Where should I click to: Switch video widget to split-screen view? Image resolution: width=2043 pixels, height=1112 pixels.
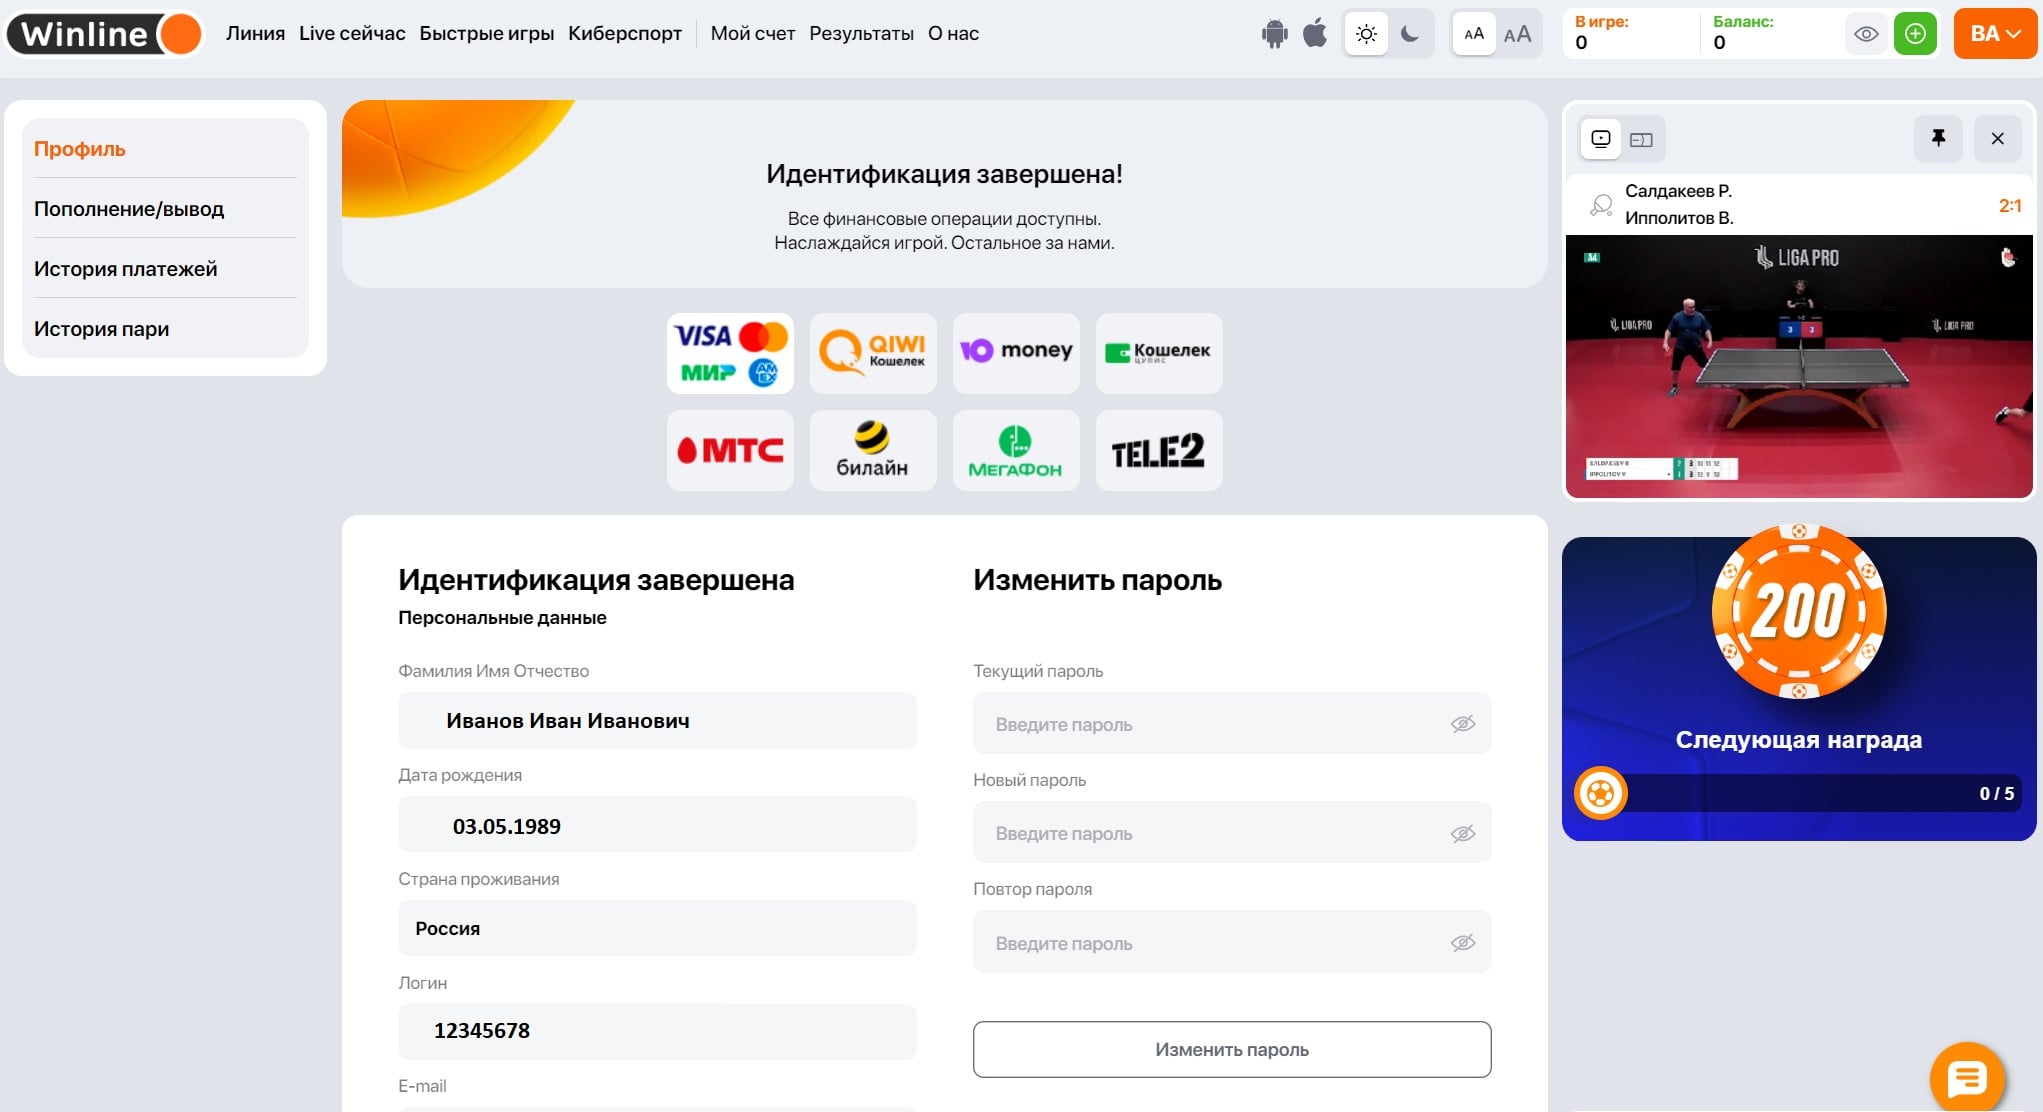[x=1641, y=140]
